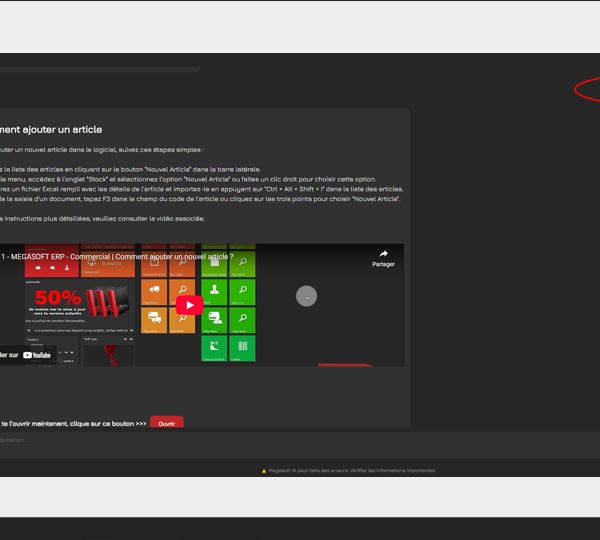Click the red Ouvrir button
Screen dimensions: 600x540
point(167,423)
